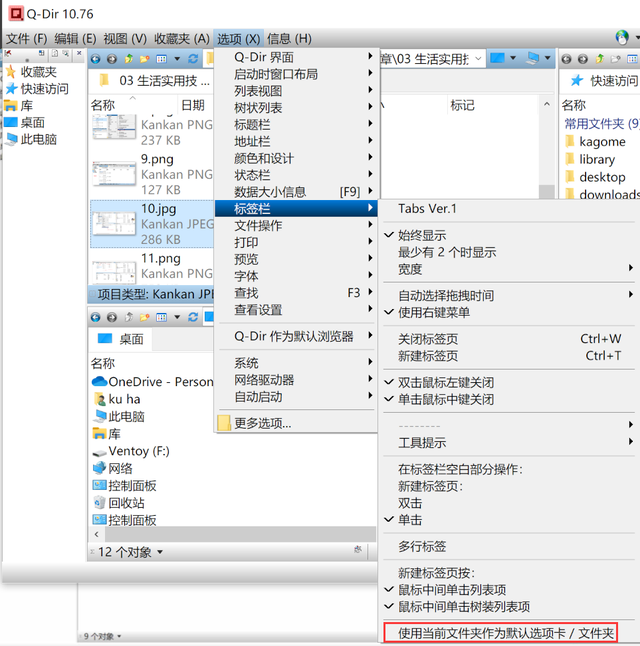Click Back arrow in bottom-left pane toolbar

[x=96, y=317]
